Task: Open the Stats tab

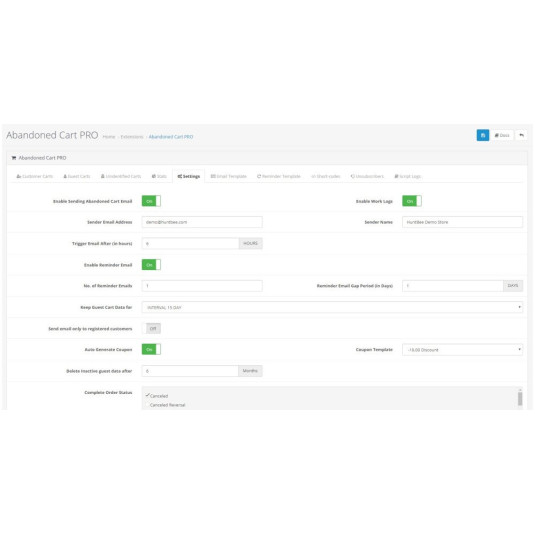Action: click(159, 176)
